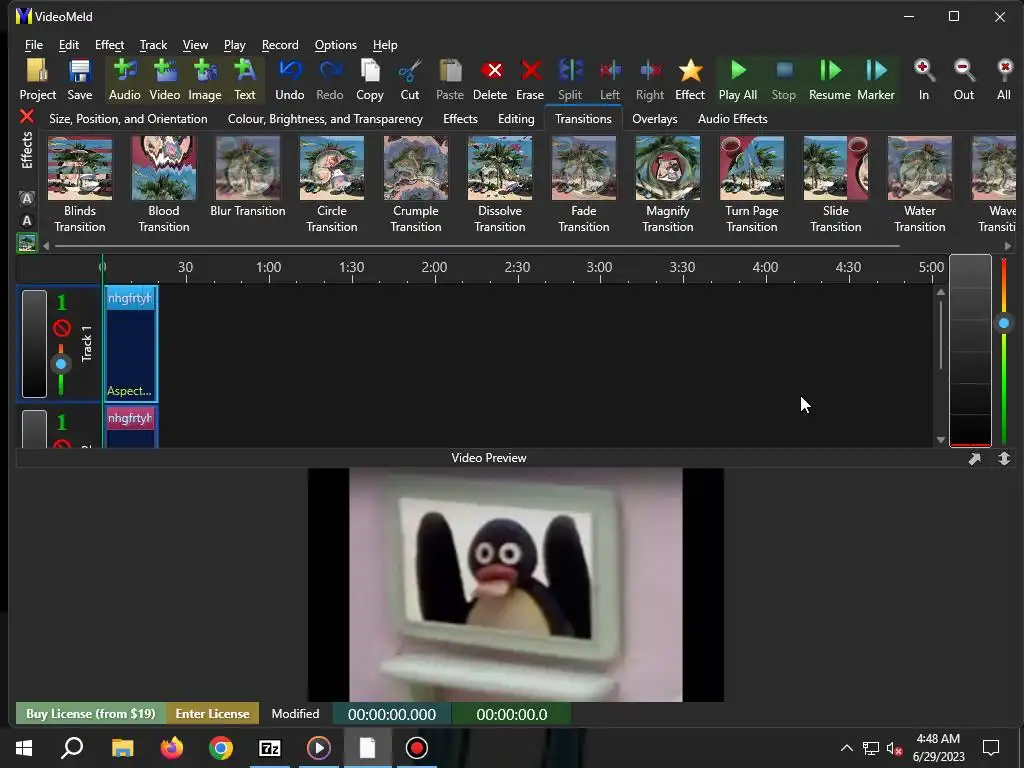Screen dimensions: 1024x768
Task: Switch to Colour, Brightness, and Transparency tab
Action: click(x=325, y=119)
